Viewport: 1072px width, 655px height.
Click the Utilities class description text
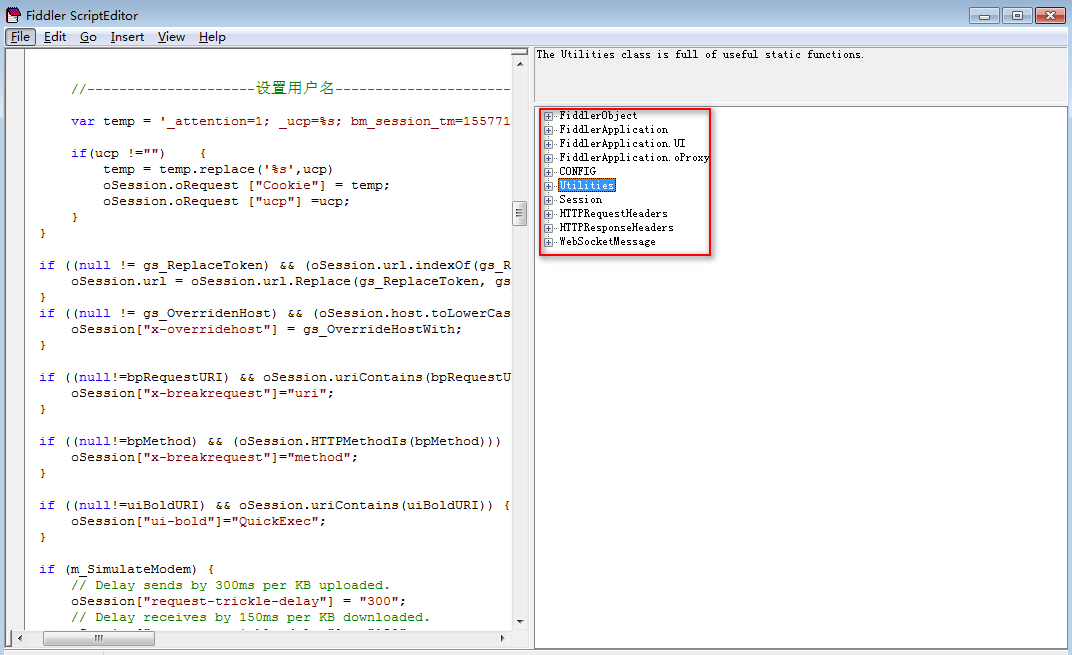700,55
